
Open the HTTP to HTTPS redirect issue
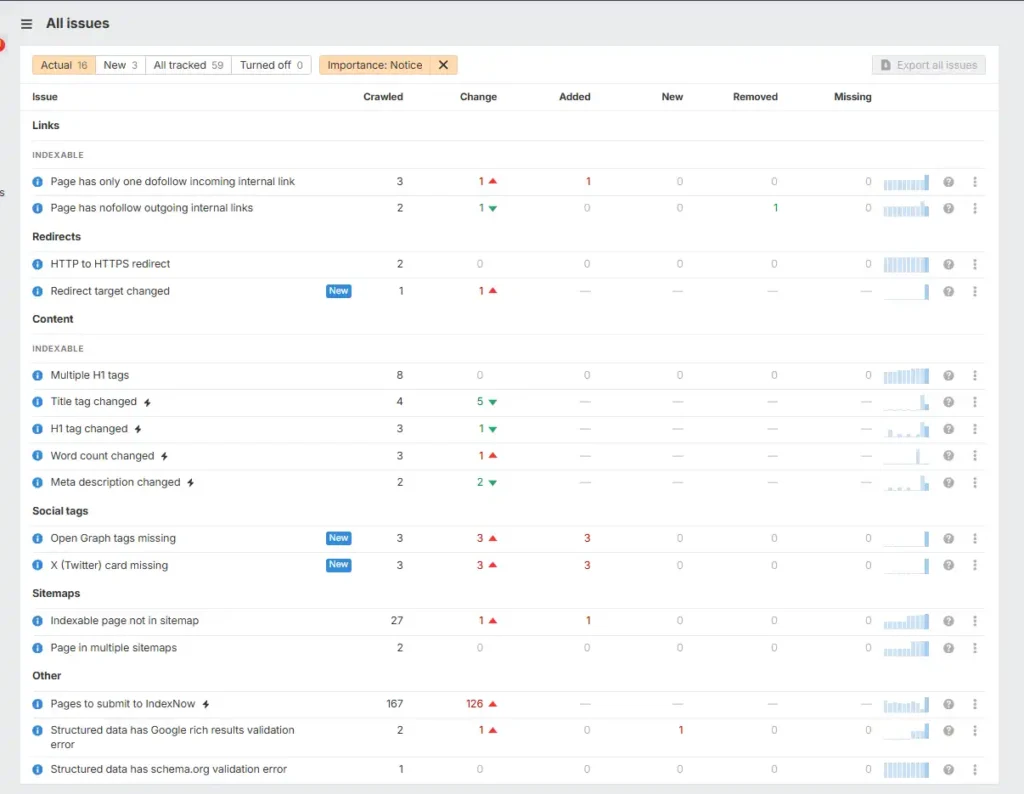click(x=110, y=264)
